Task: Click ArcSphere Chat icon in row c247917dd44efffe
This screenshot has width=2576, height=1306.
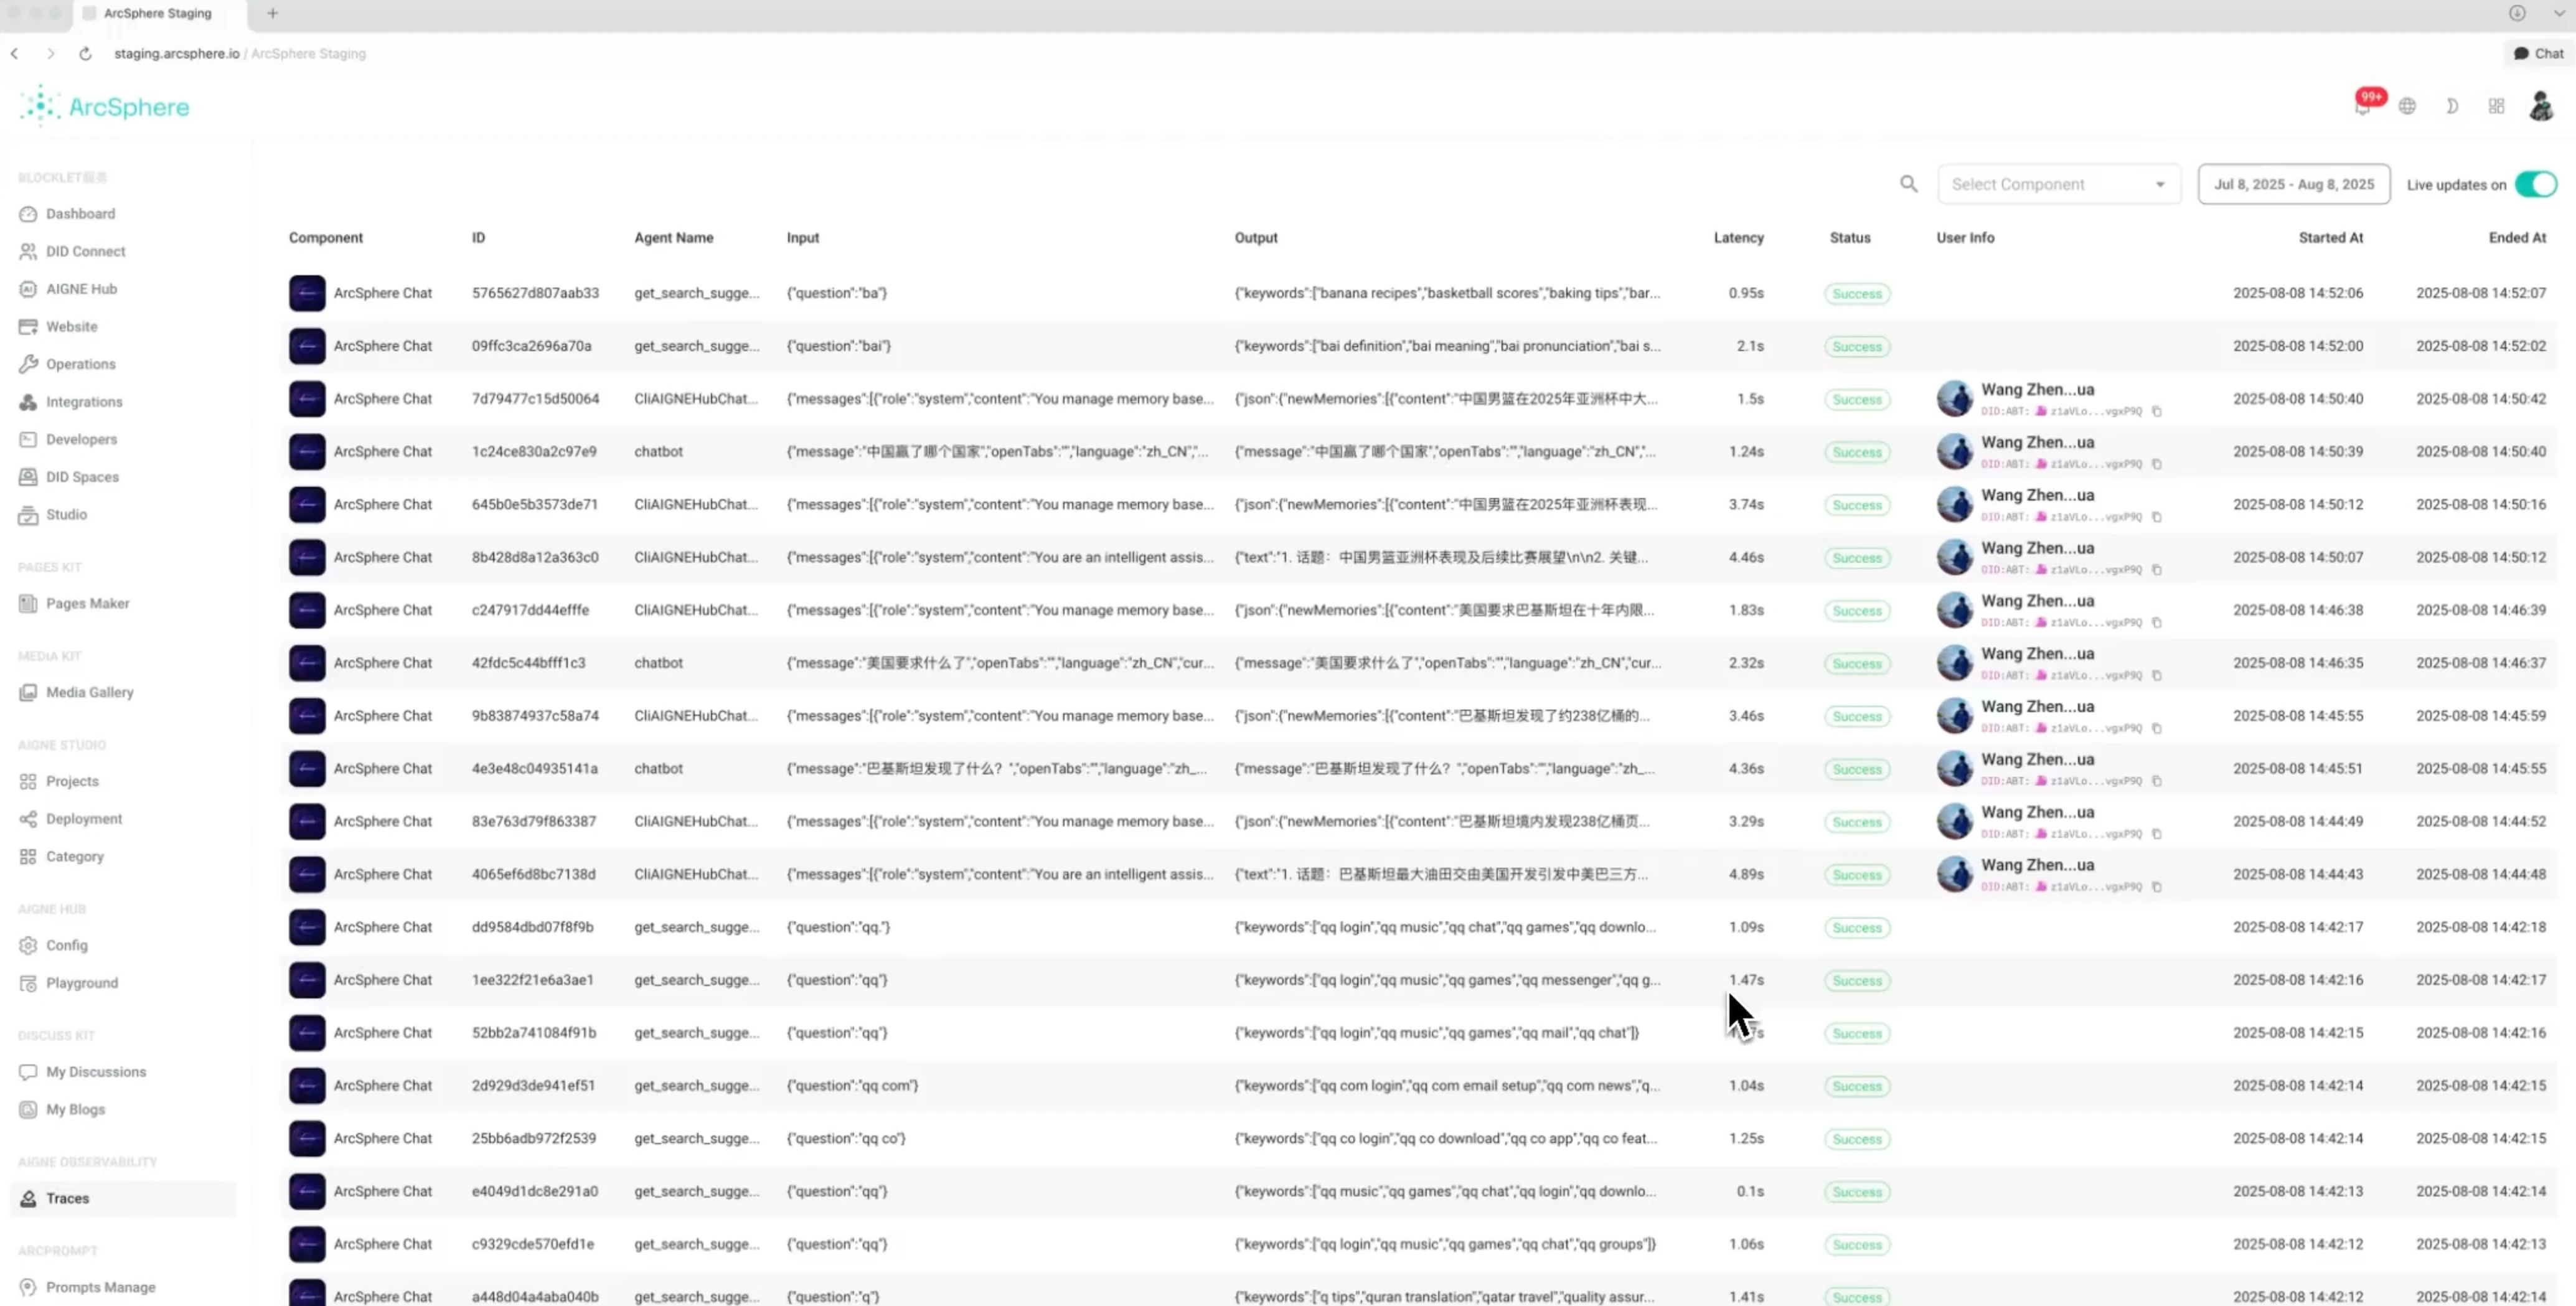Action: point(307,610)
